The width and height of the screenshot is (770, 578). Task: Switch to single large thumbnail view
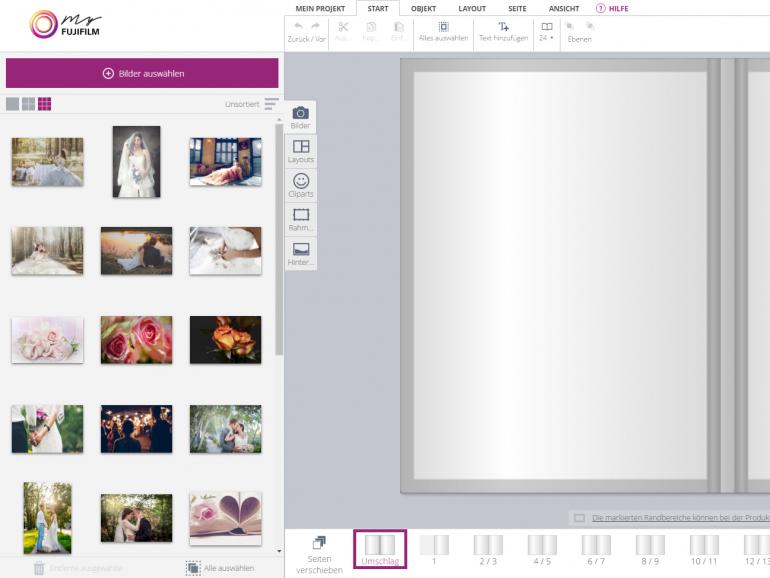[12, 104]
